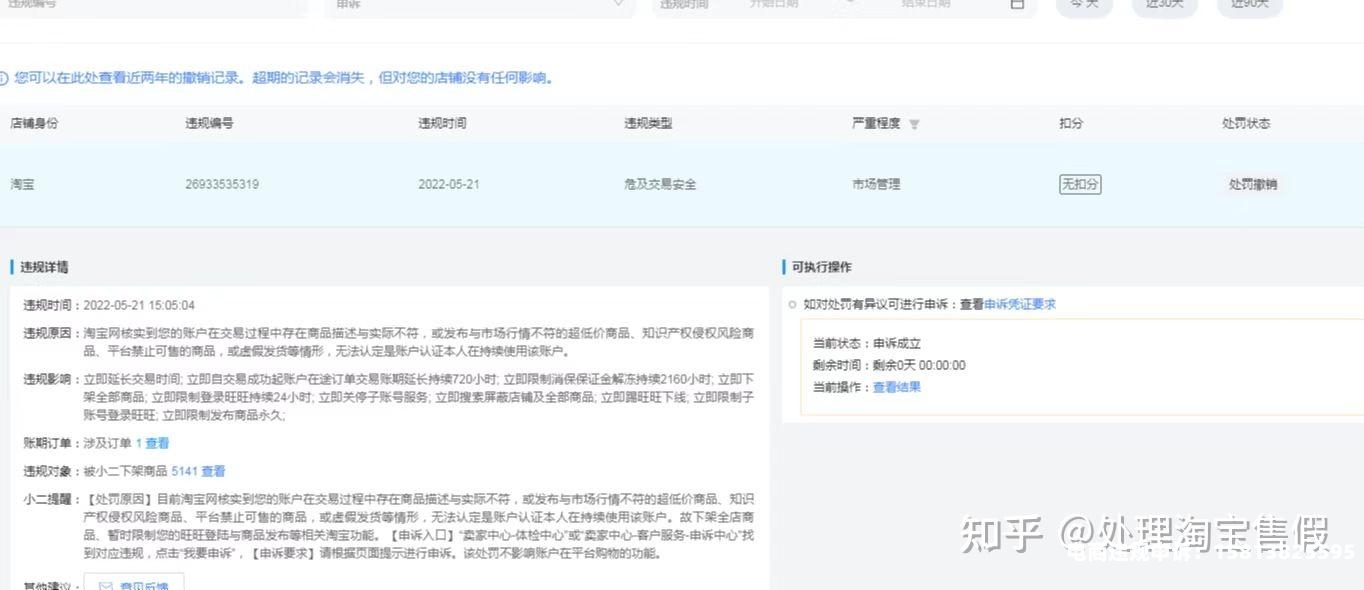Click the 违规编号 search input field
The height and width of the screenshot is (590, 1364).
tap(150, 4)
